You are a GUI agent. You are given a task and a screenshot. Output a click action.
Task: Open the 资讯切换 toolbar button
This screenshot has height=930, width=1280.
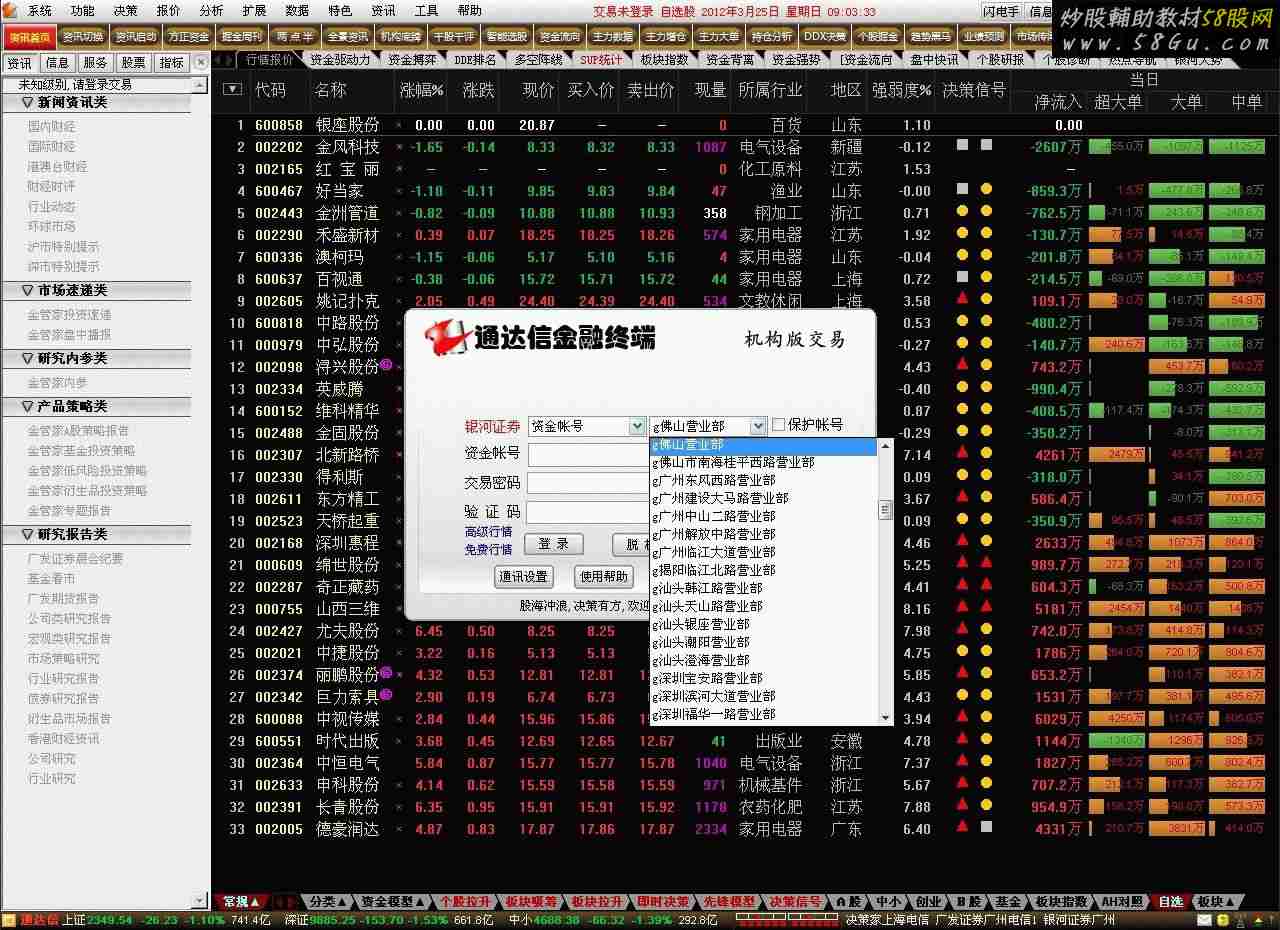point(82,37)
